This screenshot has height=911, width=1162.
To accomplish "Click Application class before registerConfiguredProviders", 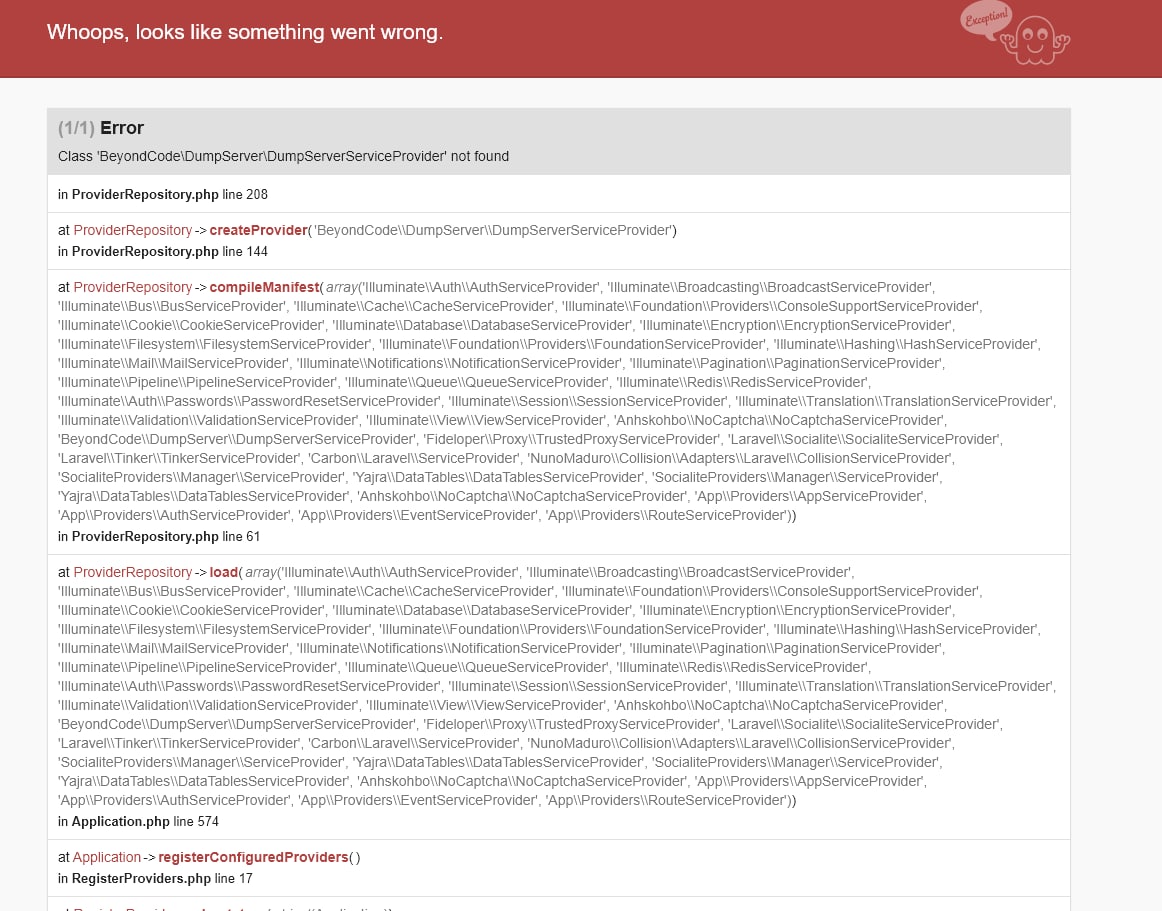I will (x=107, y=857).
